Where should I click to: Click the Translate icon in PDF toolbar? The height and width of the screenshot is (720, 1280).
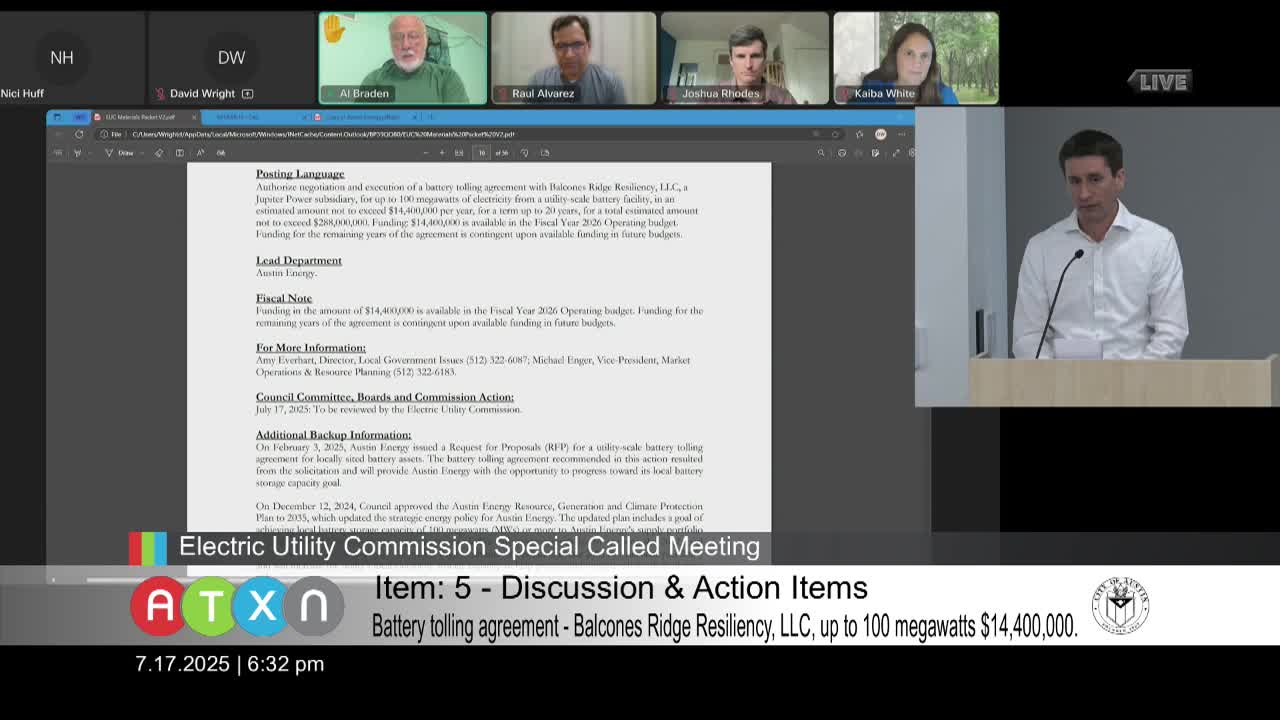point(221,153)
